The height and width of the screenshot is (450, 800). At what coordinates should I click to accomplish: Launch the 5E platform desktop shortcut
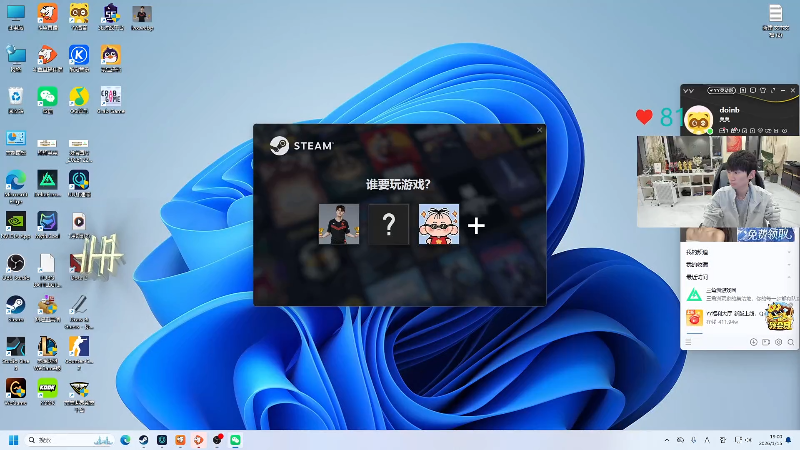pyautogui.click(x=111, y=17)
